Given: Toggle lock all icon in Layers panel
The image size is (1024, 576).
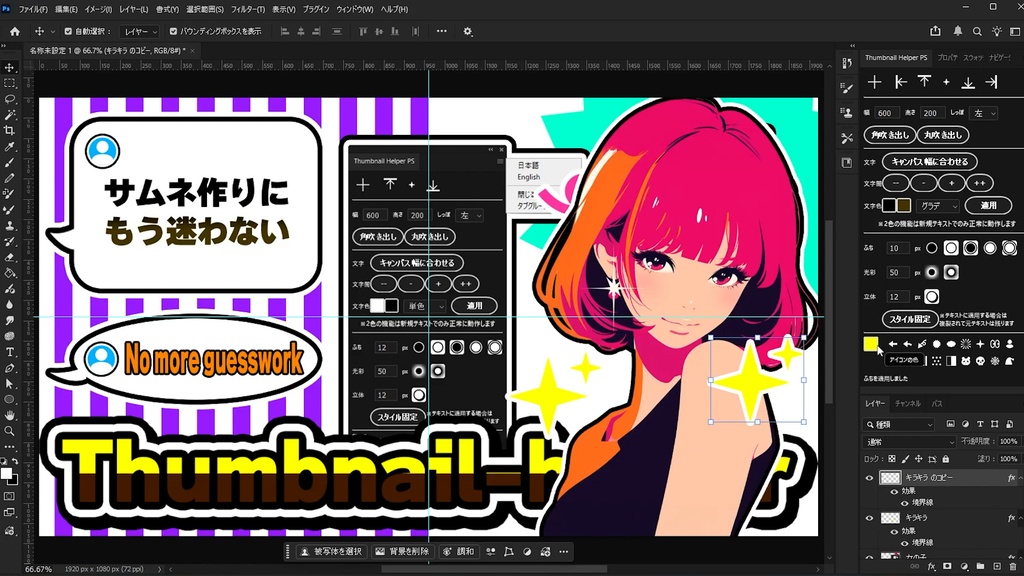Looking at the screenshot, I should 946,459.
